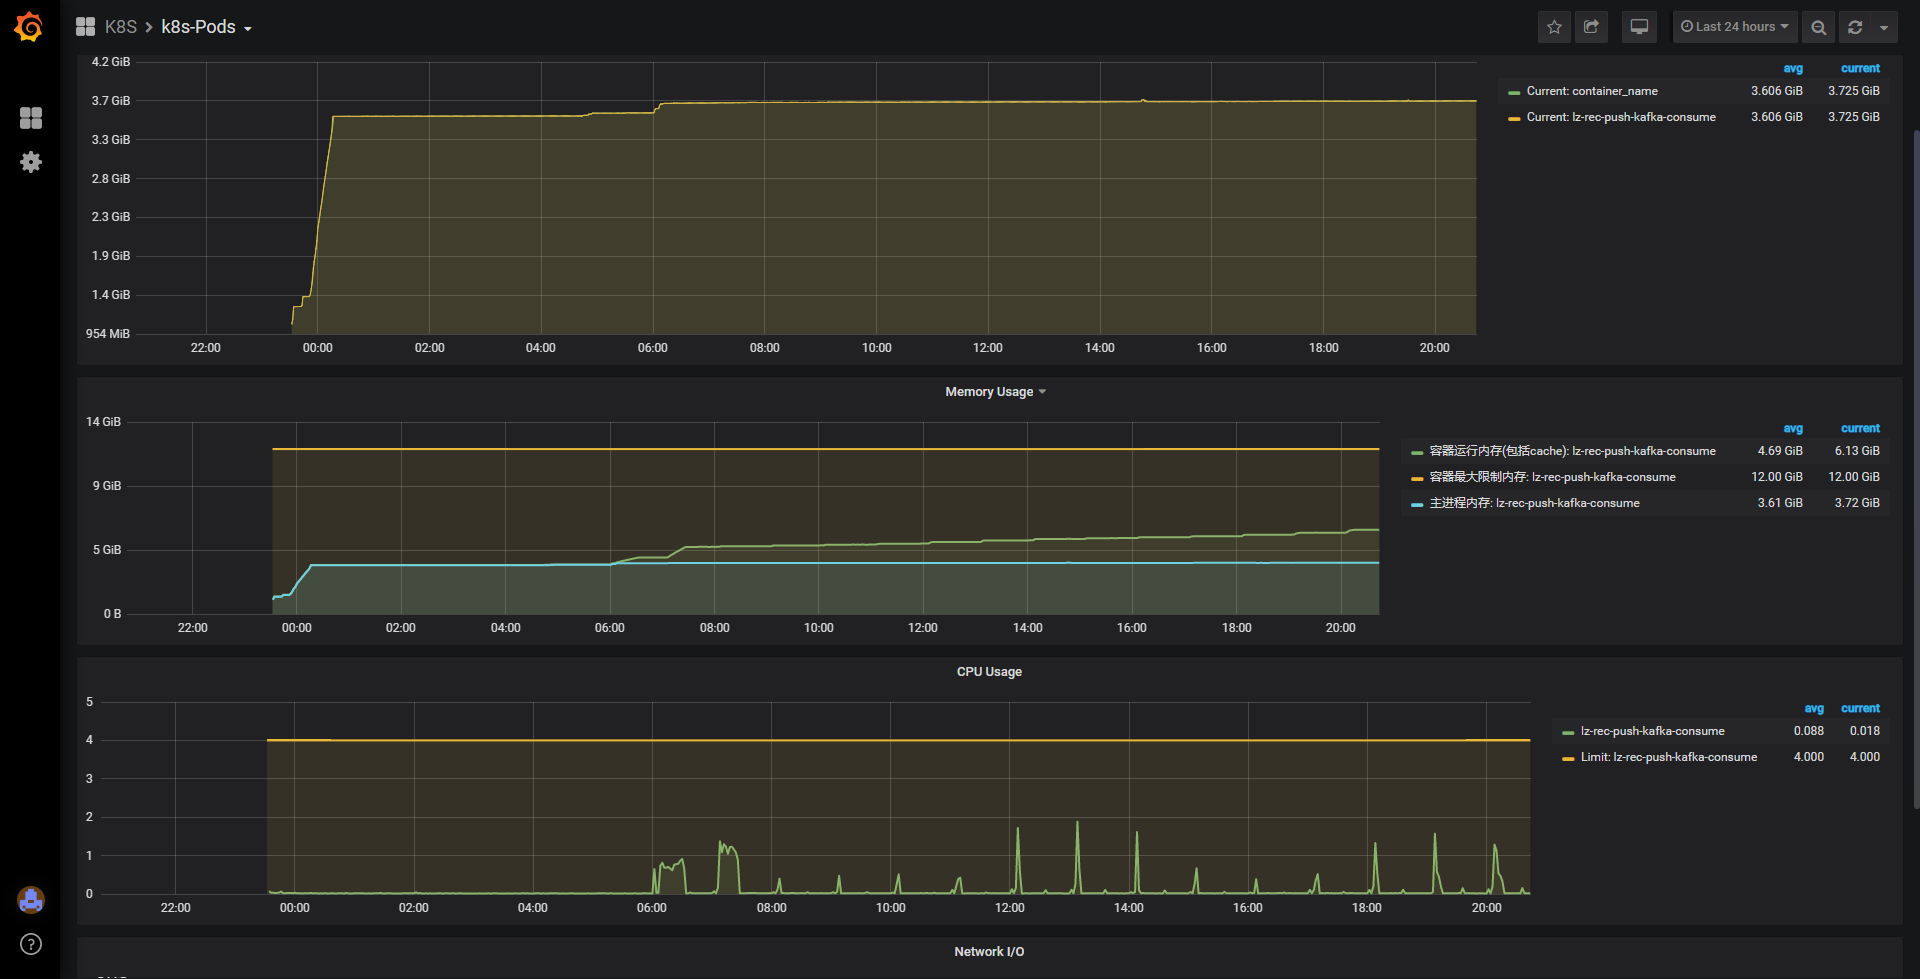The image size is (1920, 979).
Task: Open color picker for 主进程内存 series
Action: [1417, 504]
